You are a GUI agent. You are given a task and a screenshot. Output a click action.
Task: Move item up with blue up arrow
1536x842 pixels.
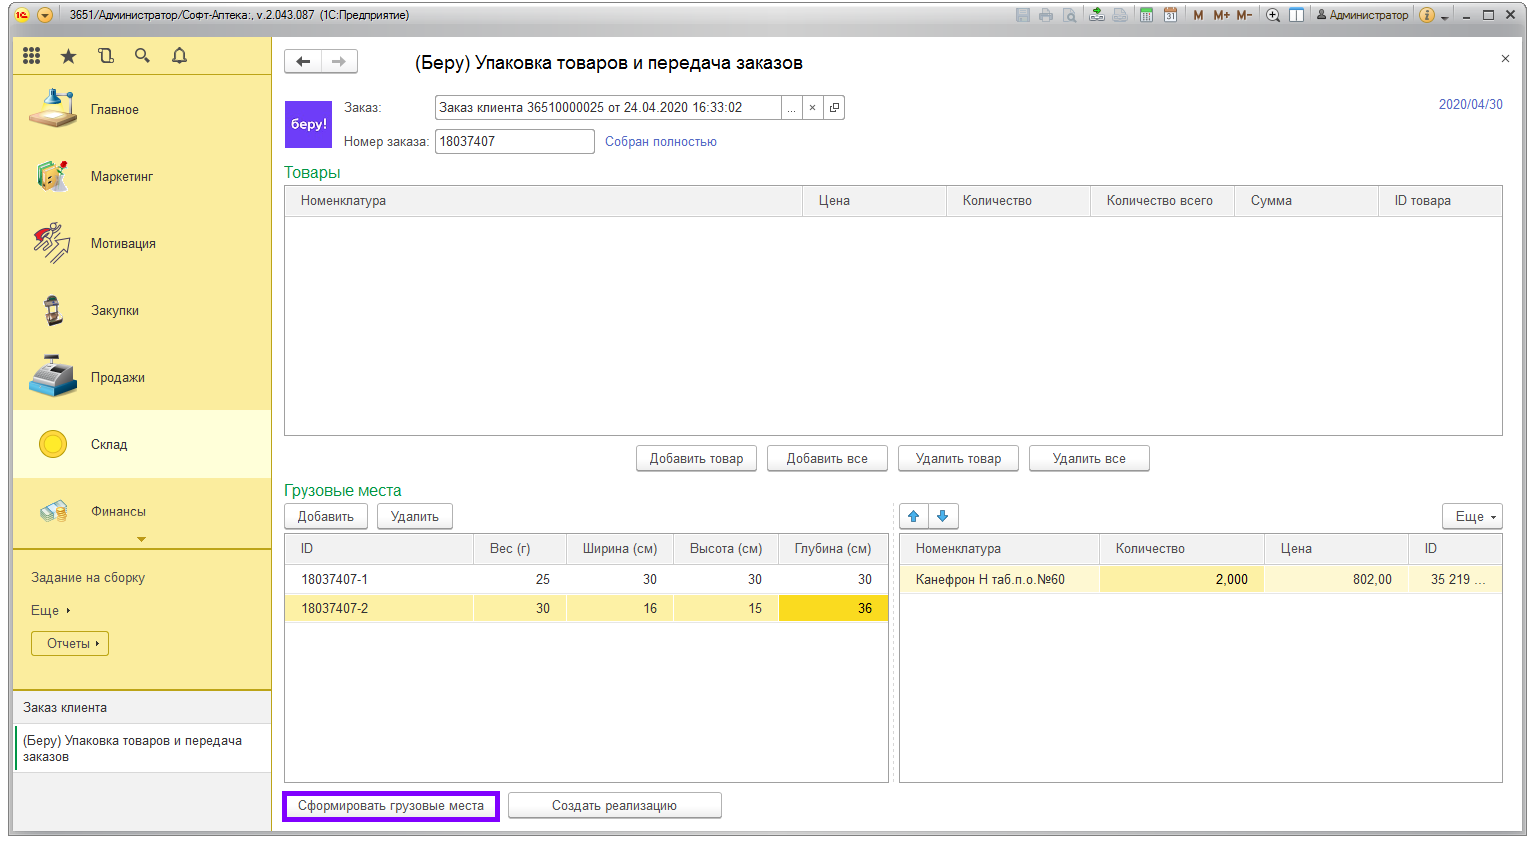(913, 516)
